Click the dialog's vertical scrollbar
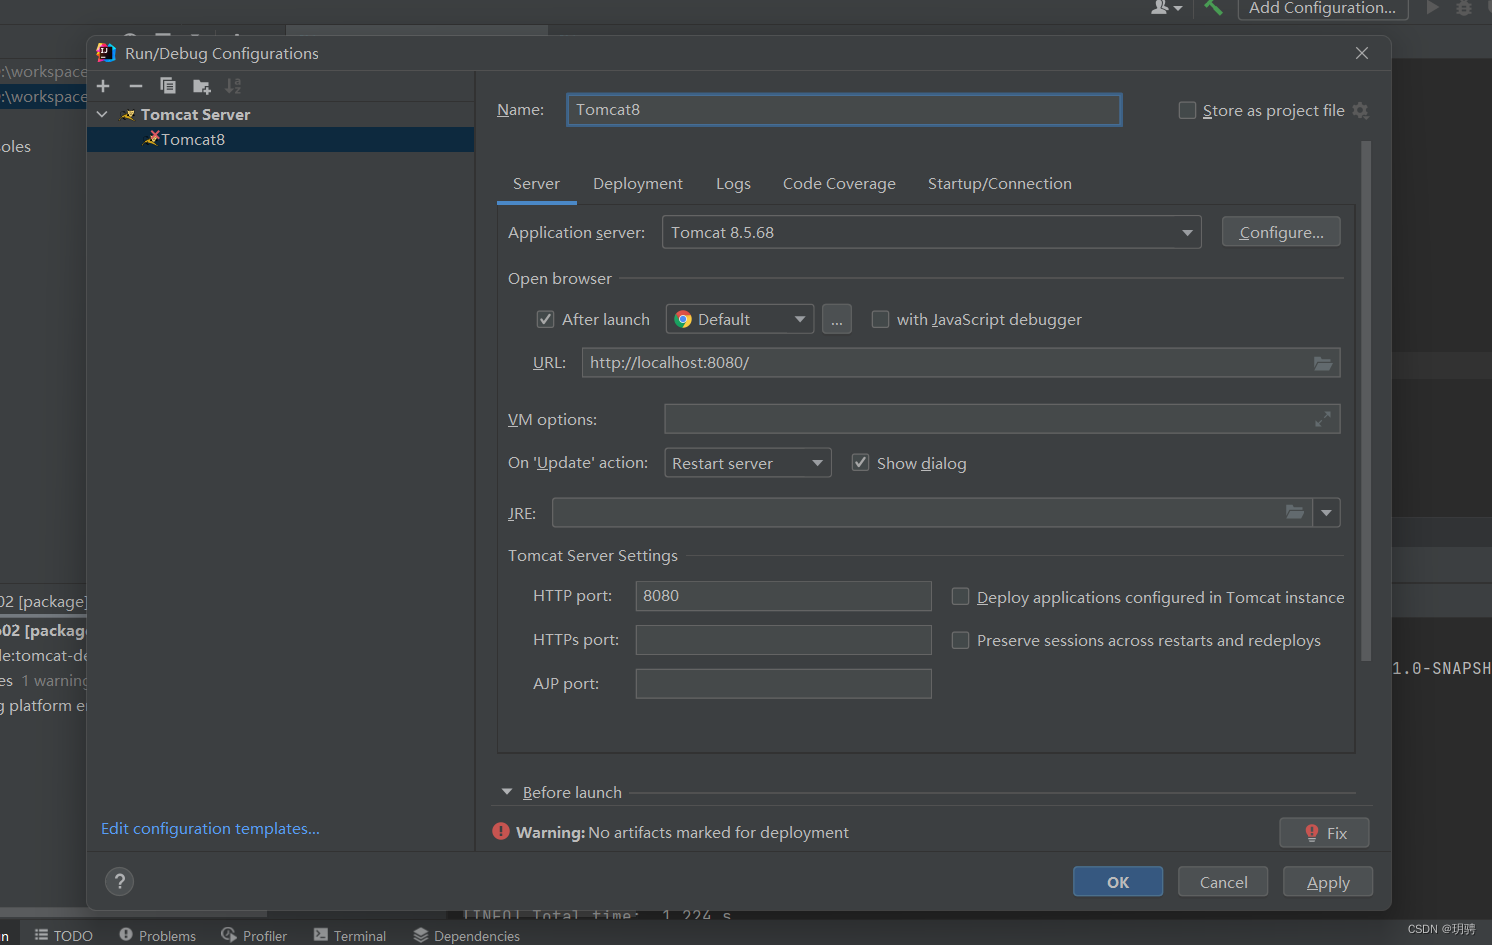 click(1366, 401)
